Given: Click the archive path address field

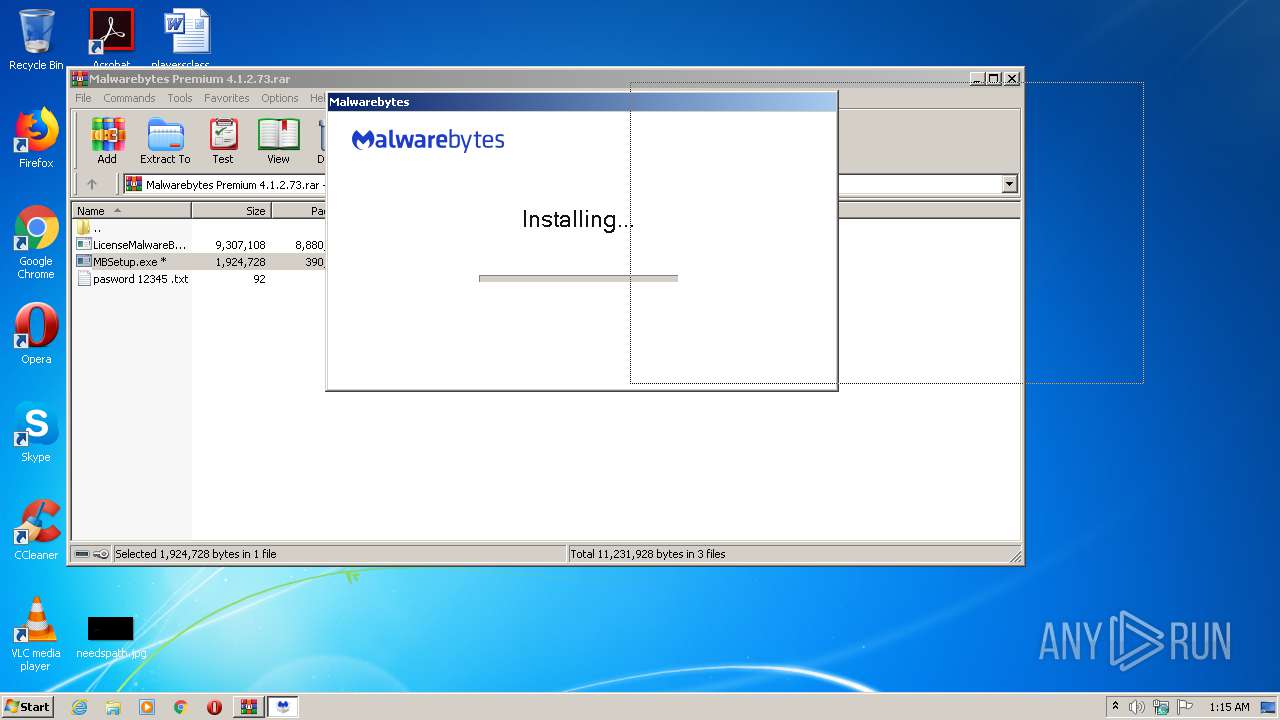Looking at the screenshot, I should point(570,184).
